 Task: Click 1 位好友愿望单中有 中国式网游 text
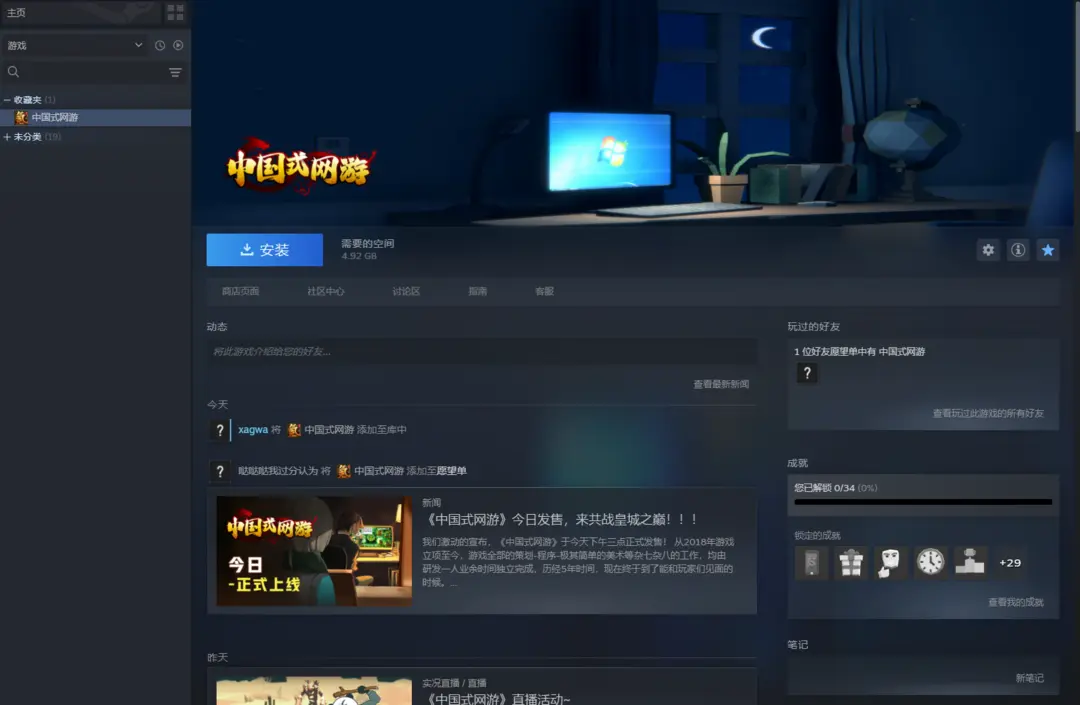[860, 352]
